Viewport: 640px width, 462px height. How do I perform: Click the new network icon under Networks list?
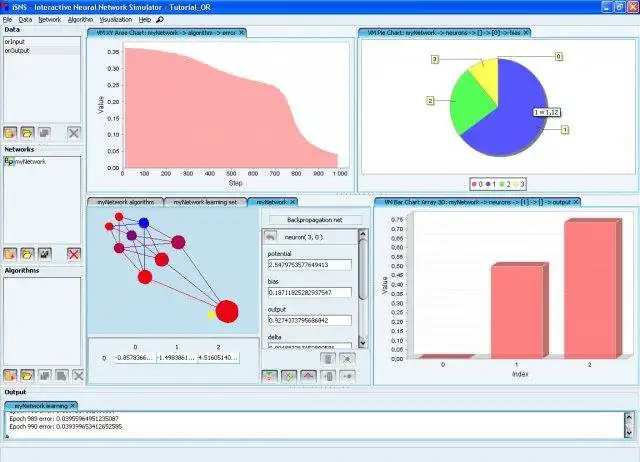click(10, 254)
